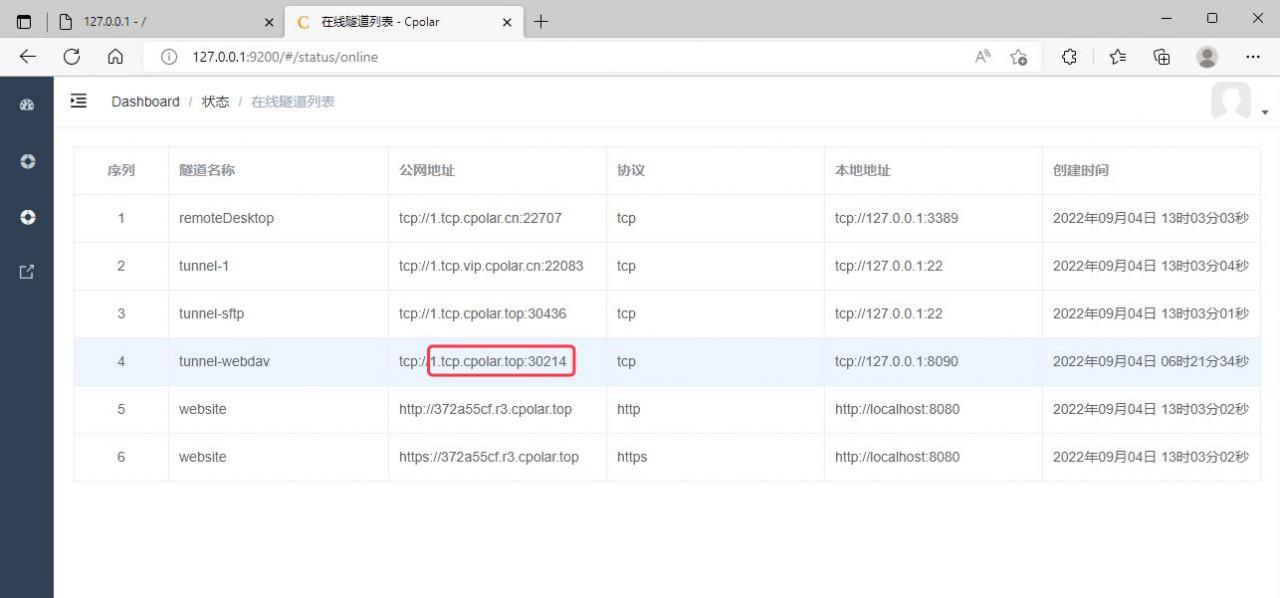Go to browser home page icon

(115, 57)
